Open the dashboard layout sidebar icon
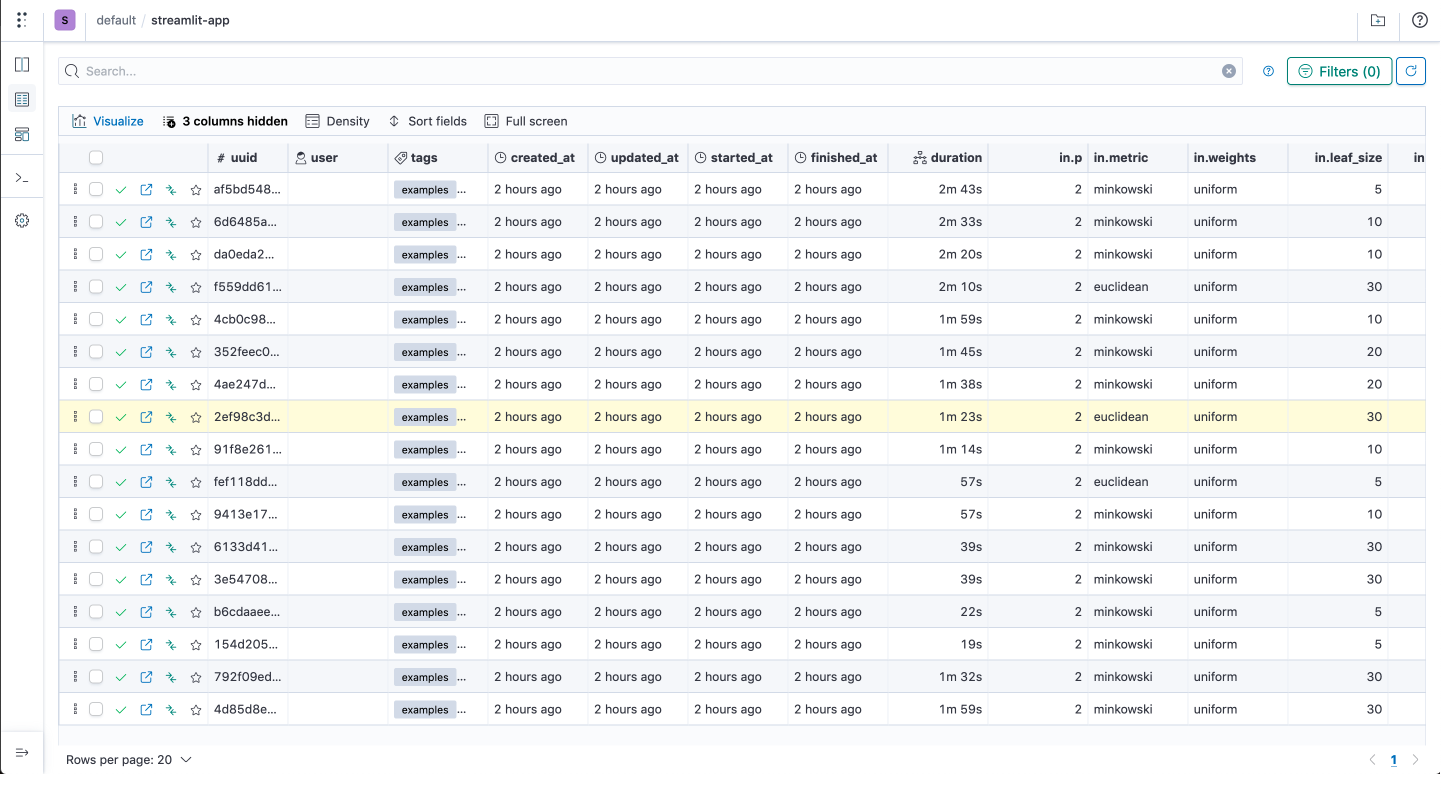The width and height of the screenshot is (1441, 790). [x=22, y=134]
